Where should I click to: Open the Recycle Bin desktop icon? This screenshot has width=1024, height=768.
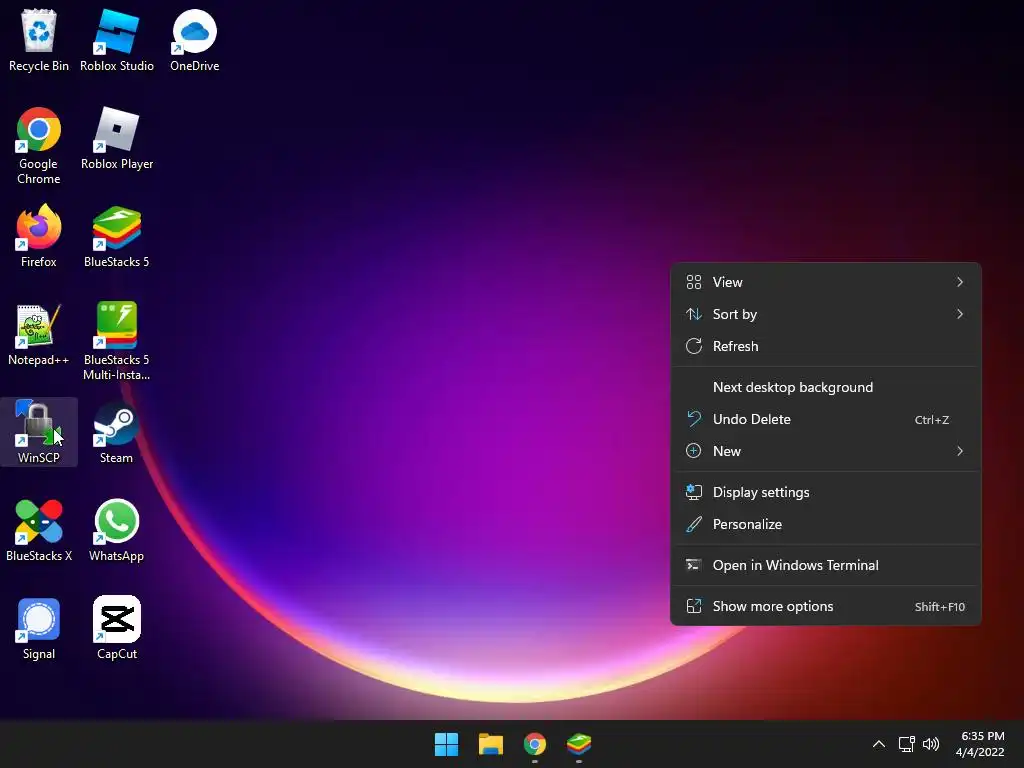pos(39,40)
